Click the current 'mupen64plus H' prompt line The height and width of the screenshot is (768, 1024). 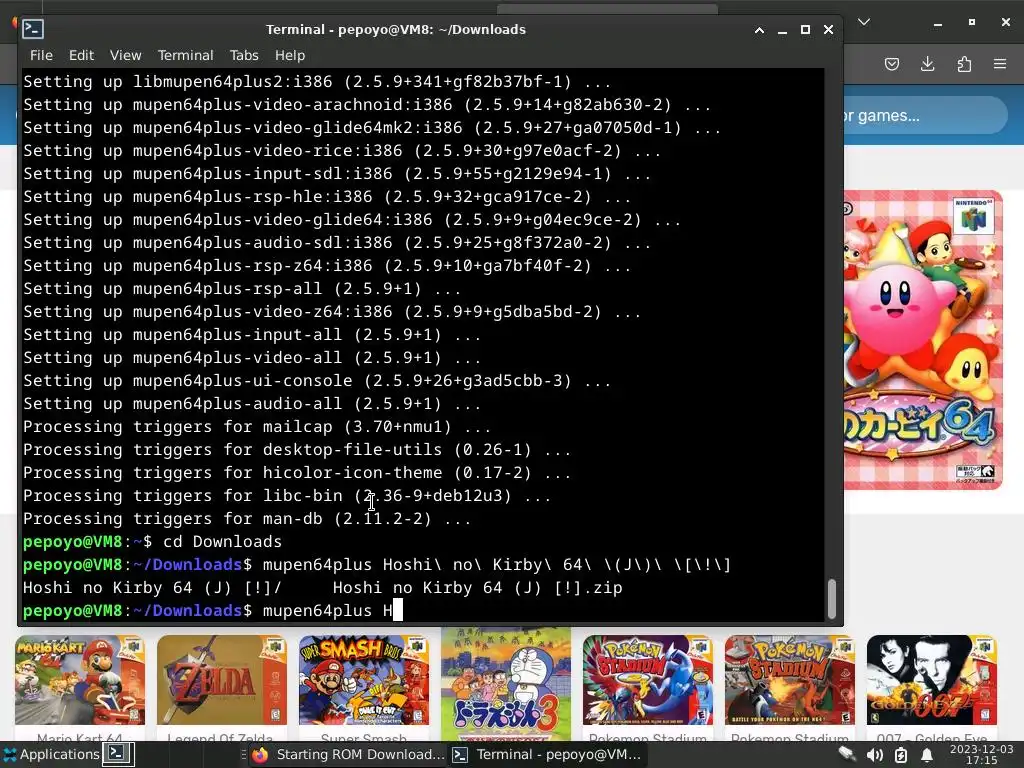coord(213,611)
